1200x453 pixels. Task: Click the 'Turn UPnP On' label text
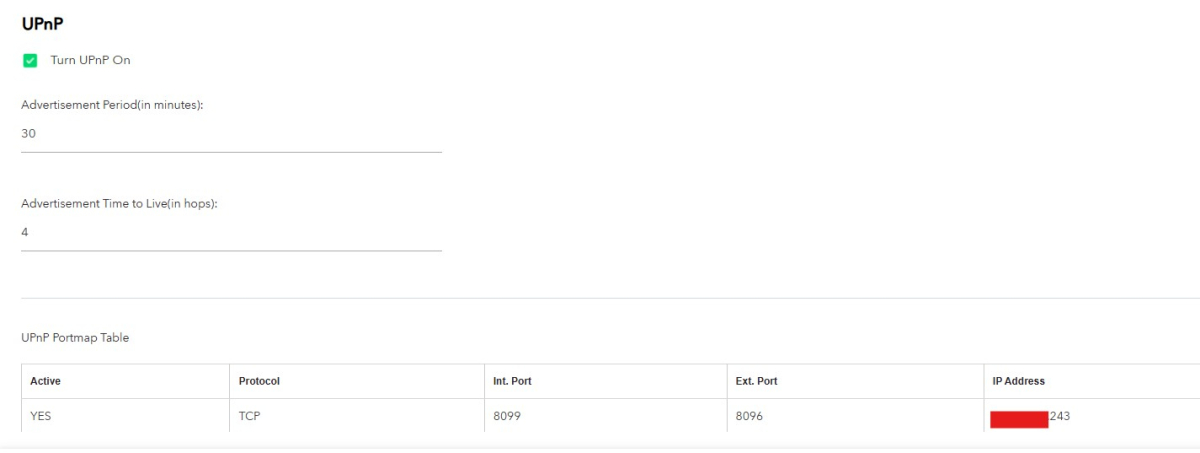click(x=90, y=60)
